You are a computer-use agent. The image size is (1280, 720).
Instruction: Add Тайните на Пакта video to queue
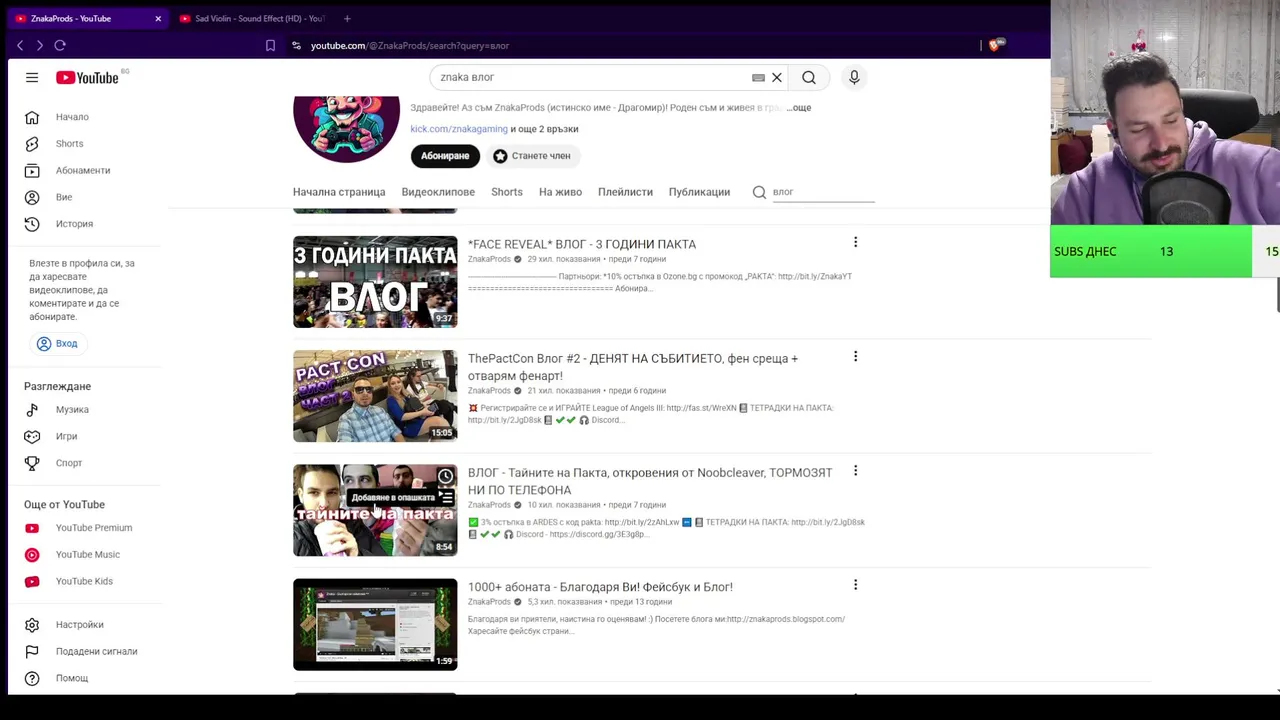(x=445, y=497)
